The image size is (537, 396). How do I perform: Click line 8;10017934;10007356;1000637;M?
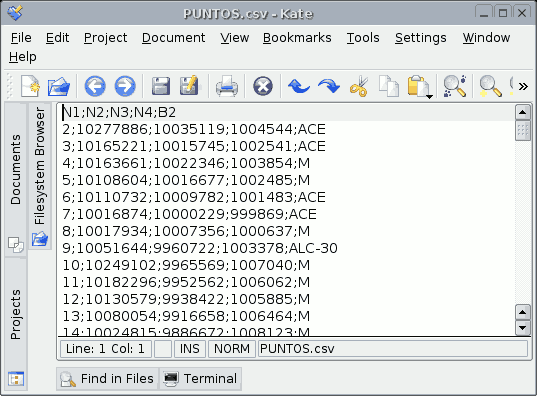186,231
